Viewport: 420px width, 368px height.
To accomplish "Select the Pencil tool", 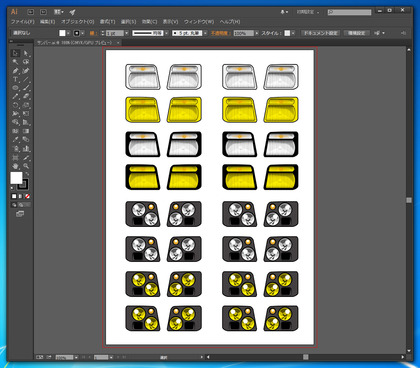I will [x=15, y=97].
